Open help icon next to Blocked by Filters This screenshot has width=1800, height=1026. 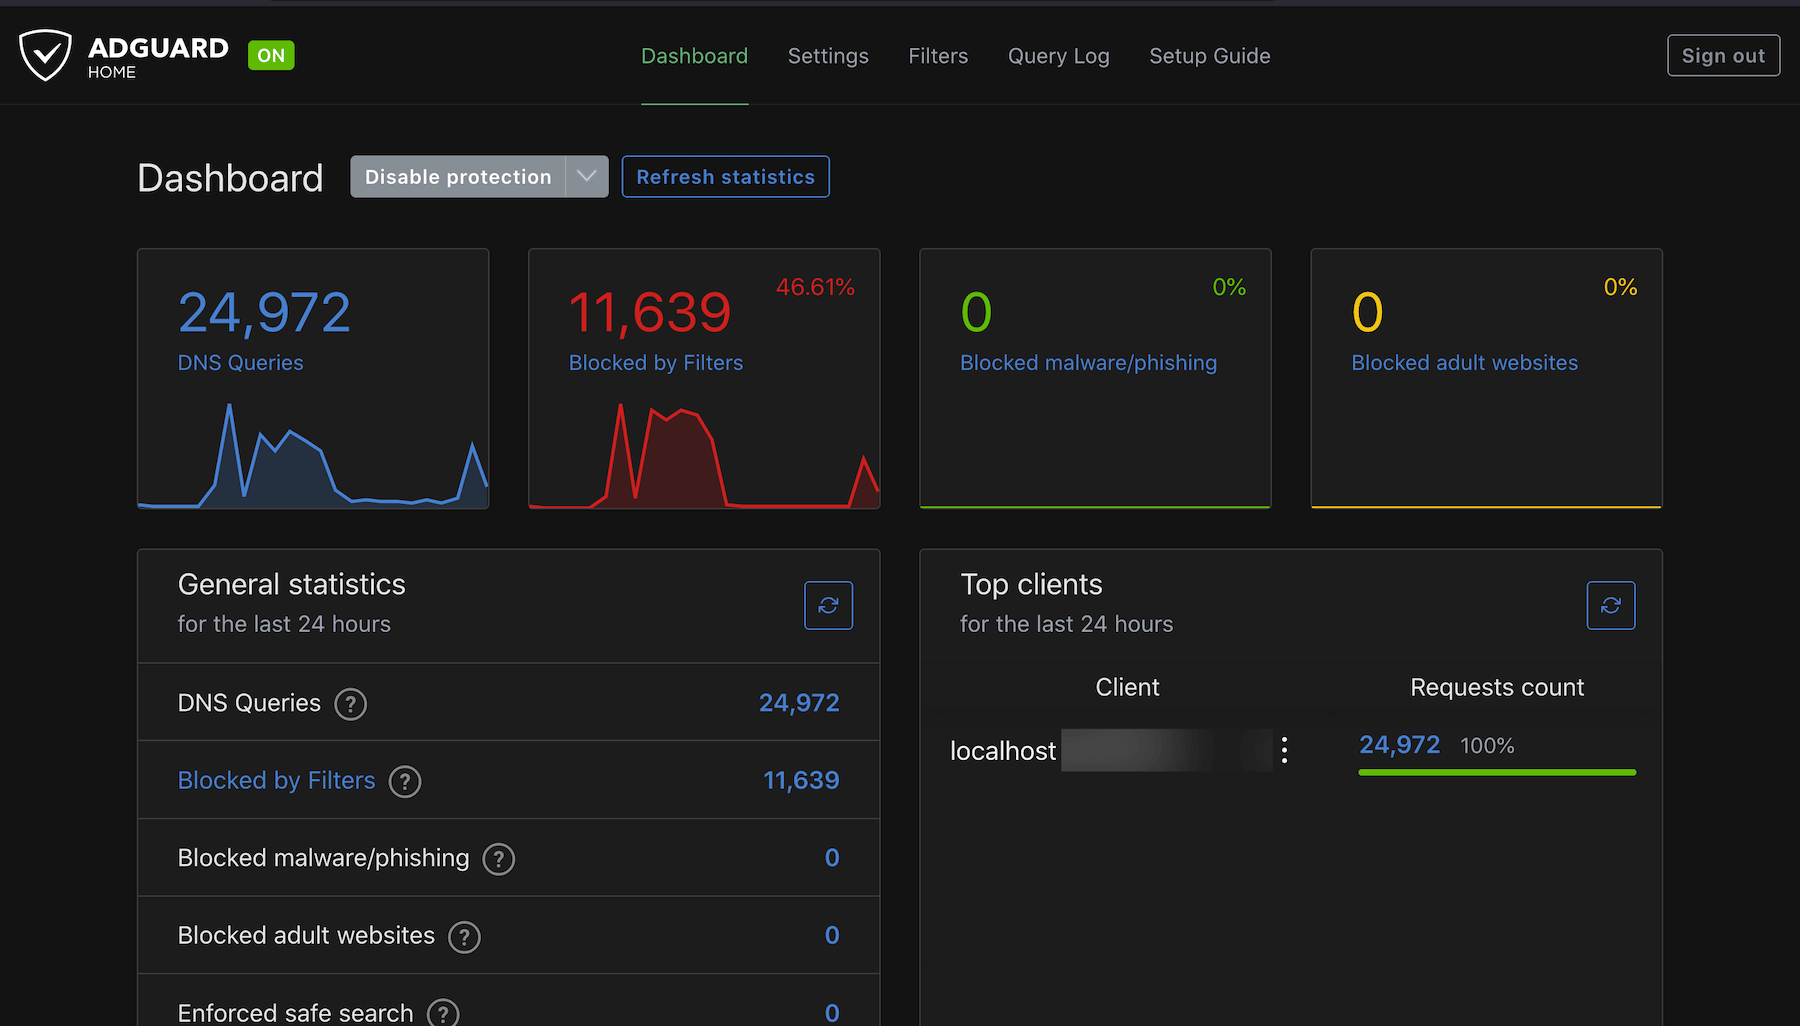tap(405, 781)
